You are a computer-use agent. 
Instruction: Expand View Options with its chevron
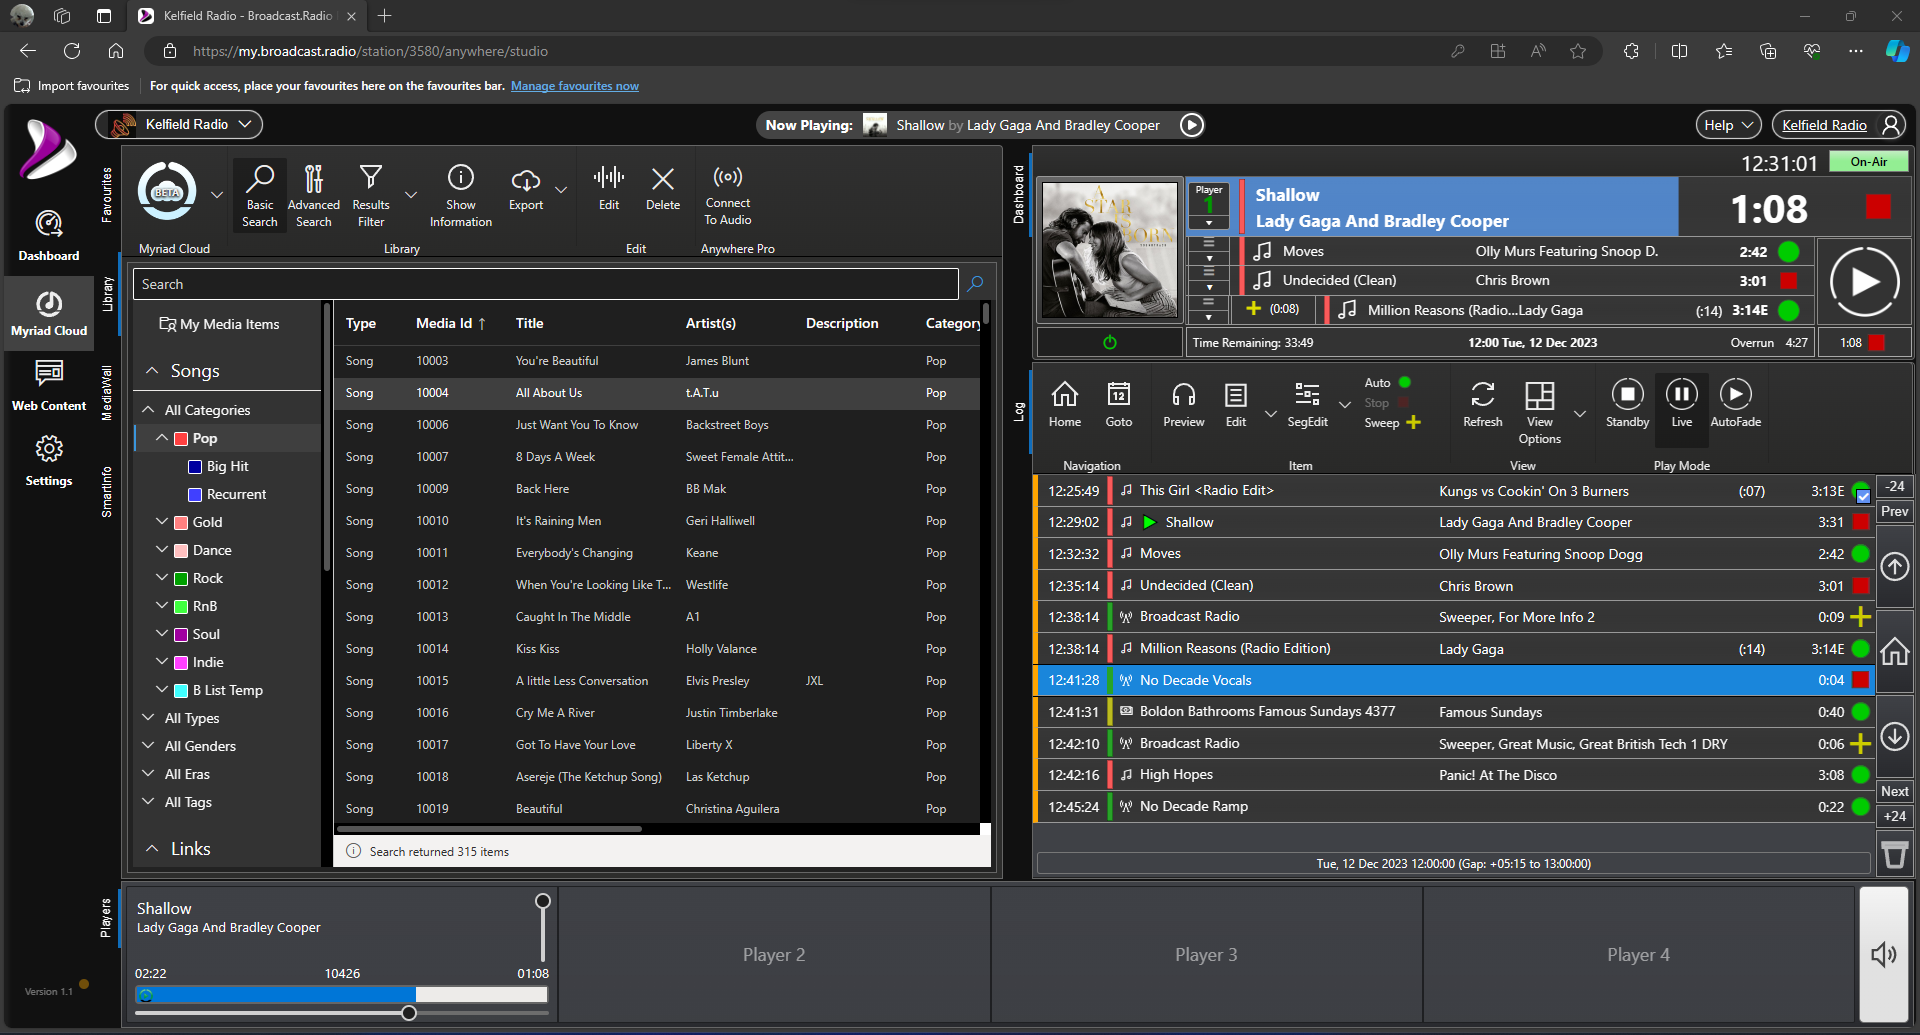1580,412
